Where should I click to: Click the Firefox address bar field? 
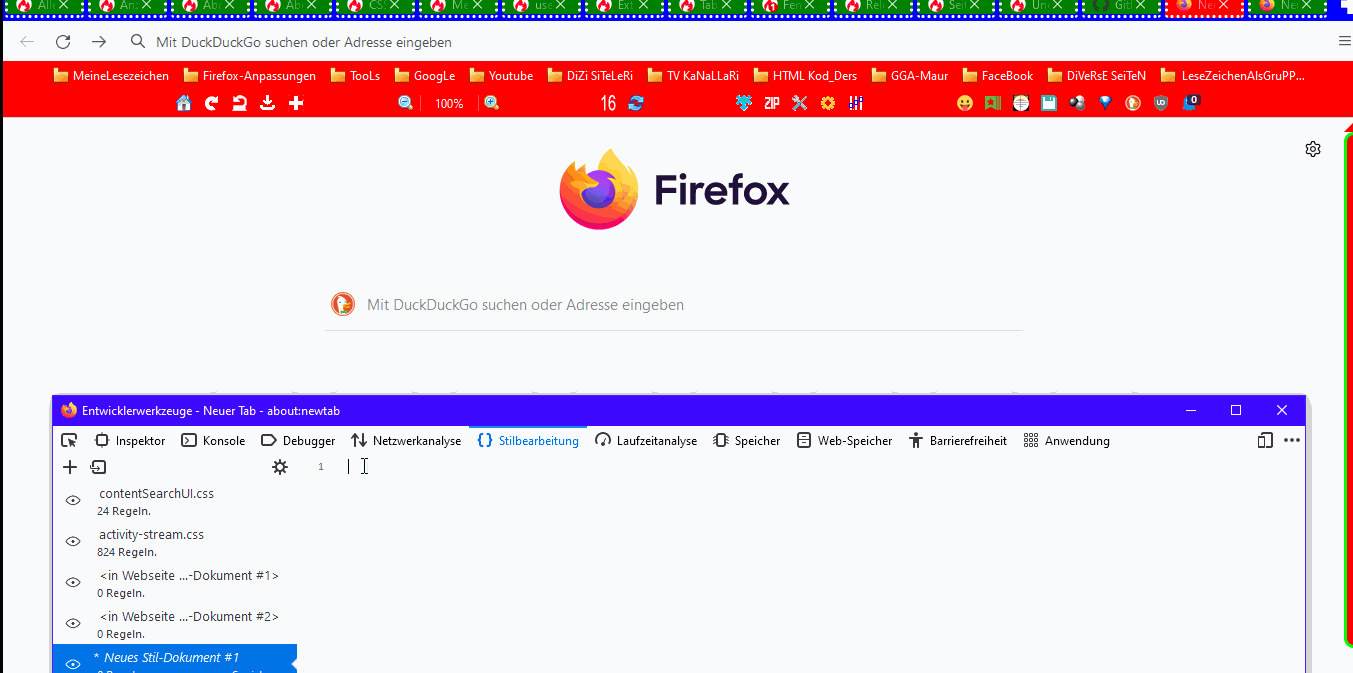[x=725, y=42]
